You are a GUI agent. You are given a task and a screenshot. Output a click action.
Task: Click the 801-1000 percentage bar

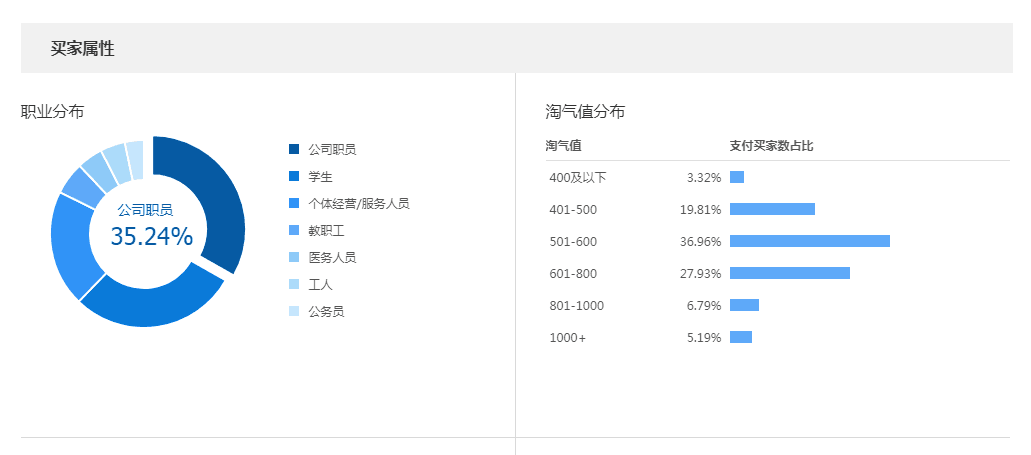click(x=744, y=305)
